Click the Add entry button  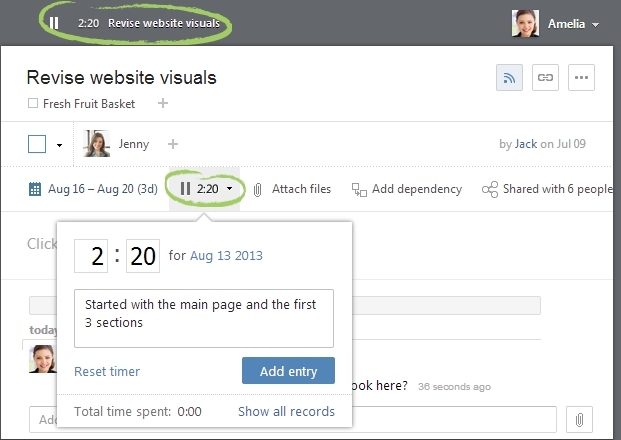(x=288, y=371)
